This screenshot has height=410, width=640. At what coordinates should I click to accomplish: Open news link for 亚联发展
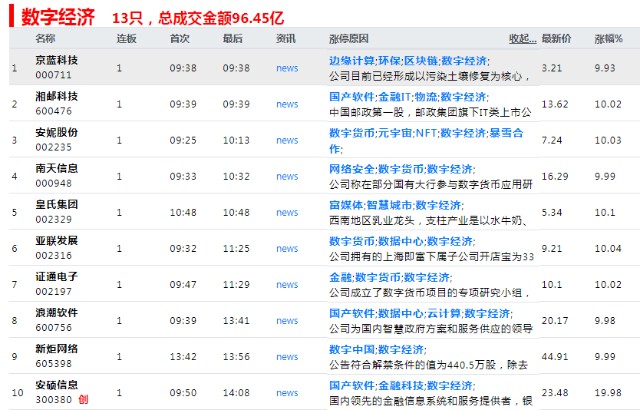coord(287,248)
